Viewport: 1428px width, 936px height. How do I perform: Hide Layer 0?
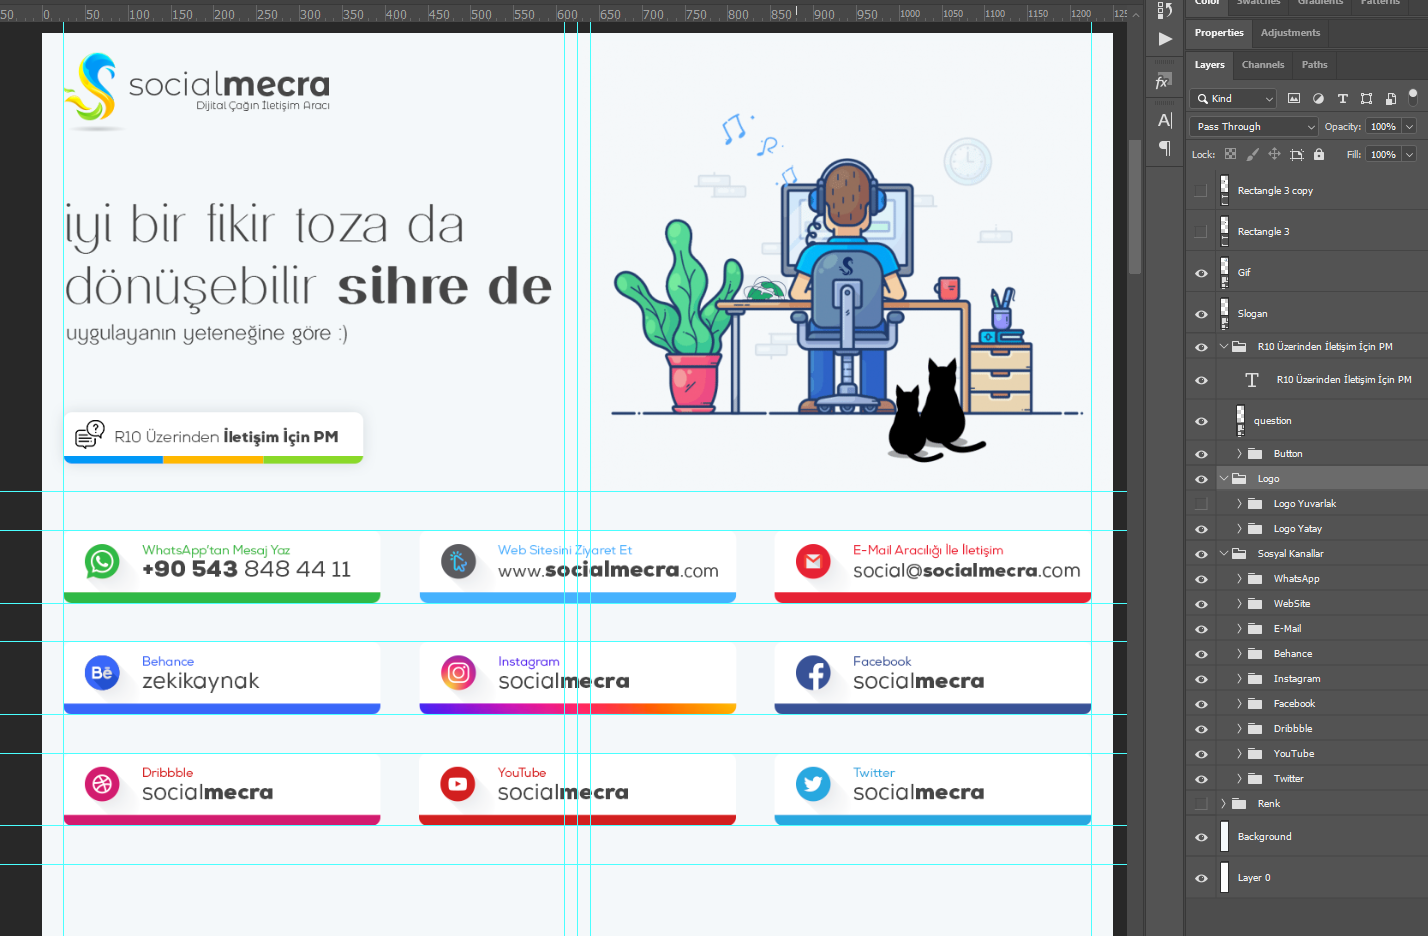coord(1201,878)
